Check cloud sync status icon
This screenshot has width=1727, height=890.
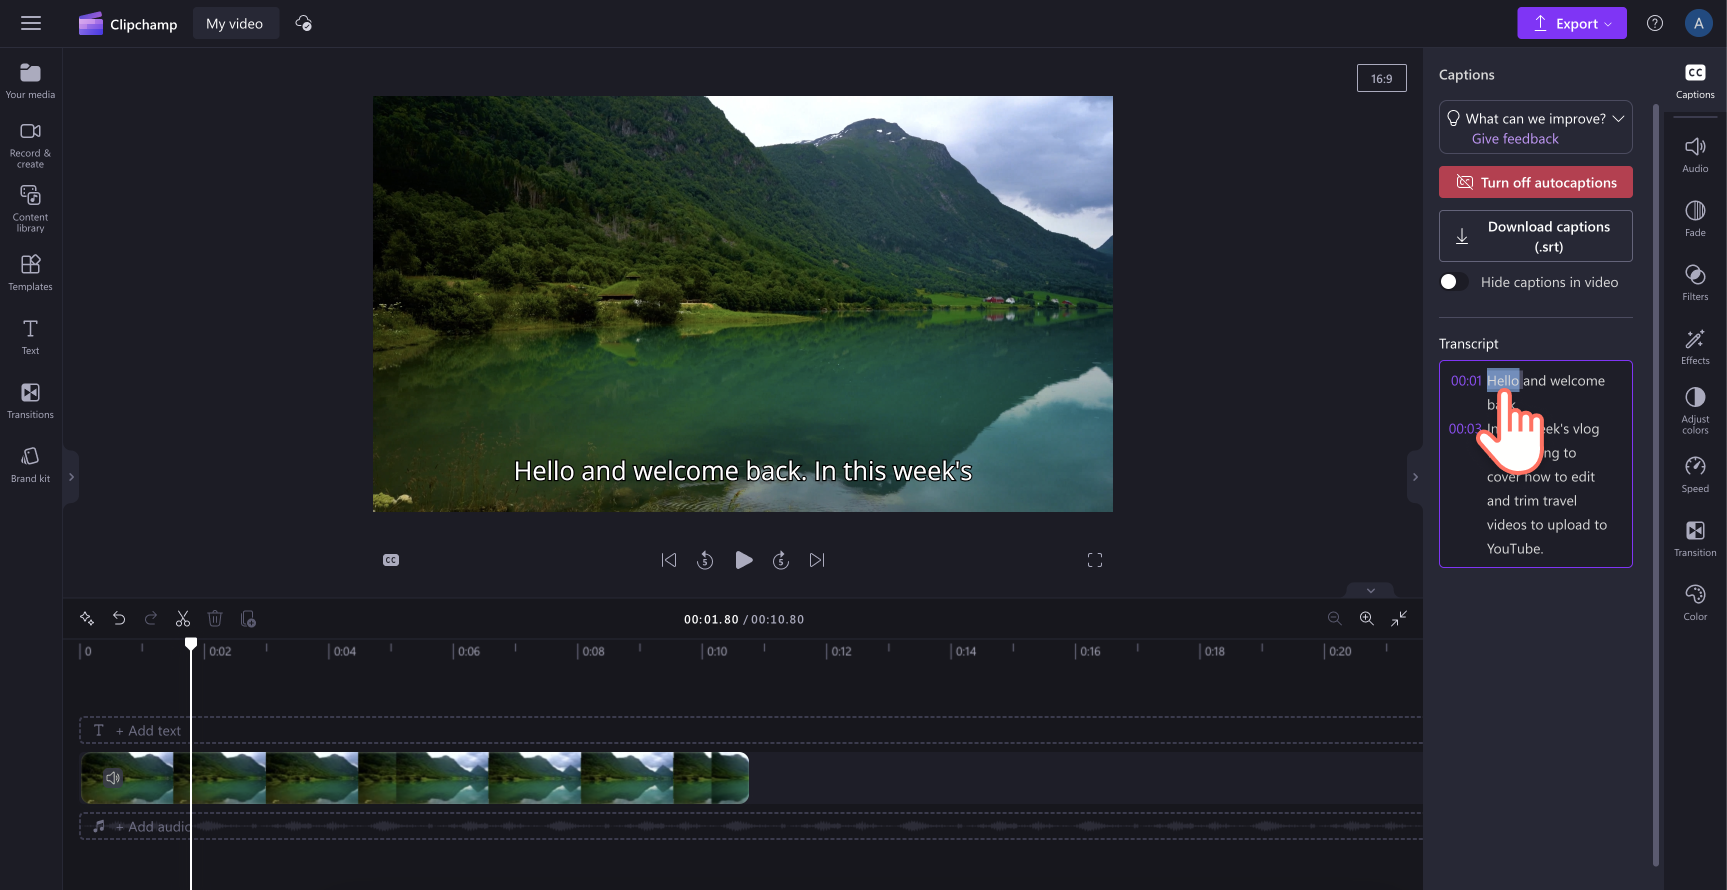pos(304,23)
